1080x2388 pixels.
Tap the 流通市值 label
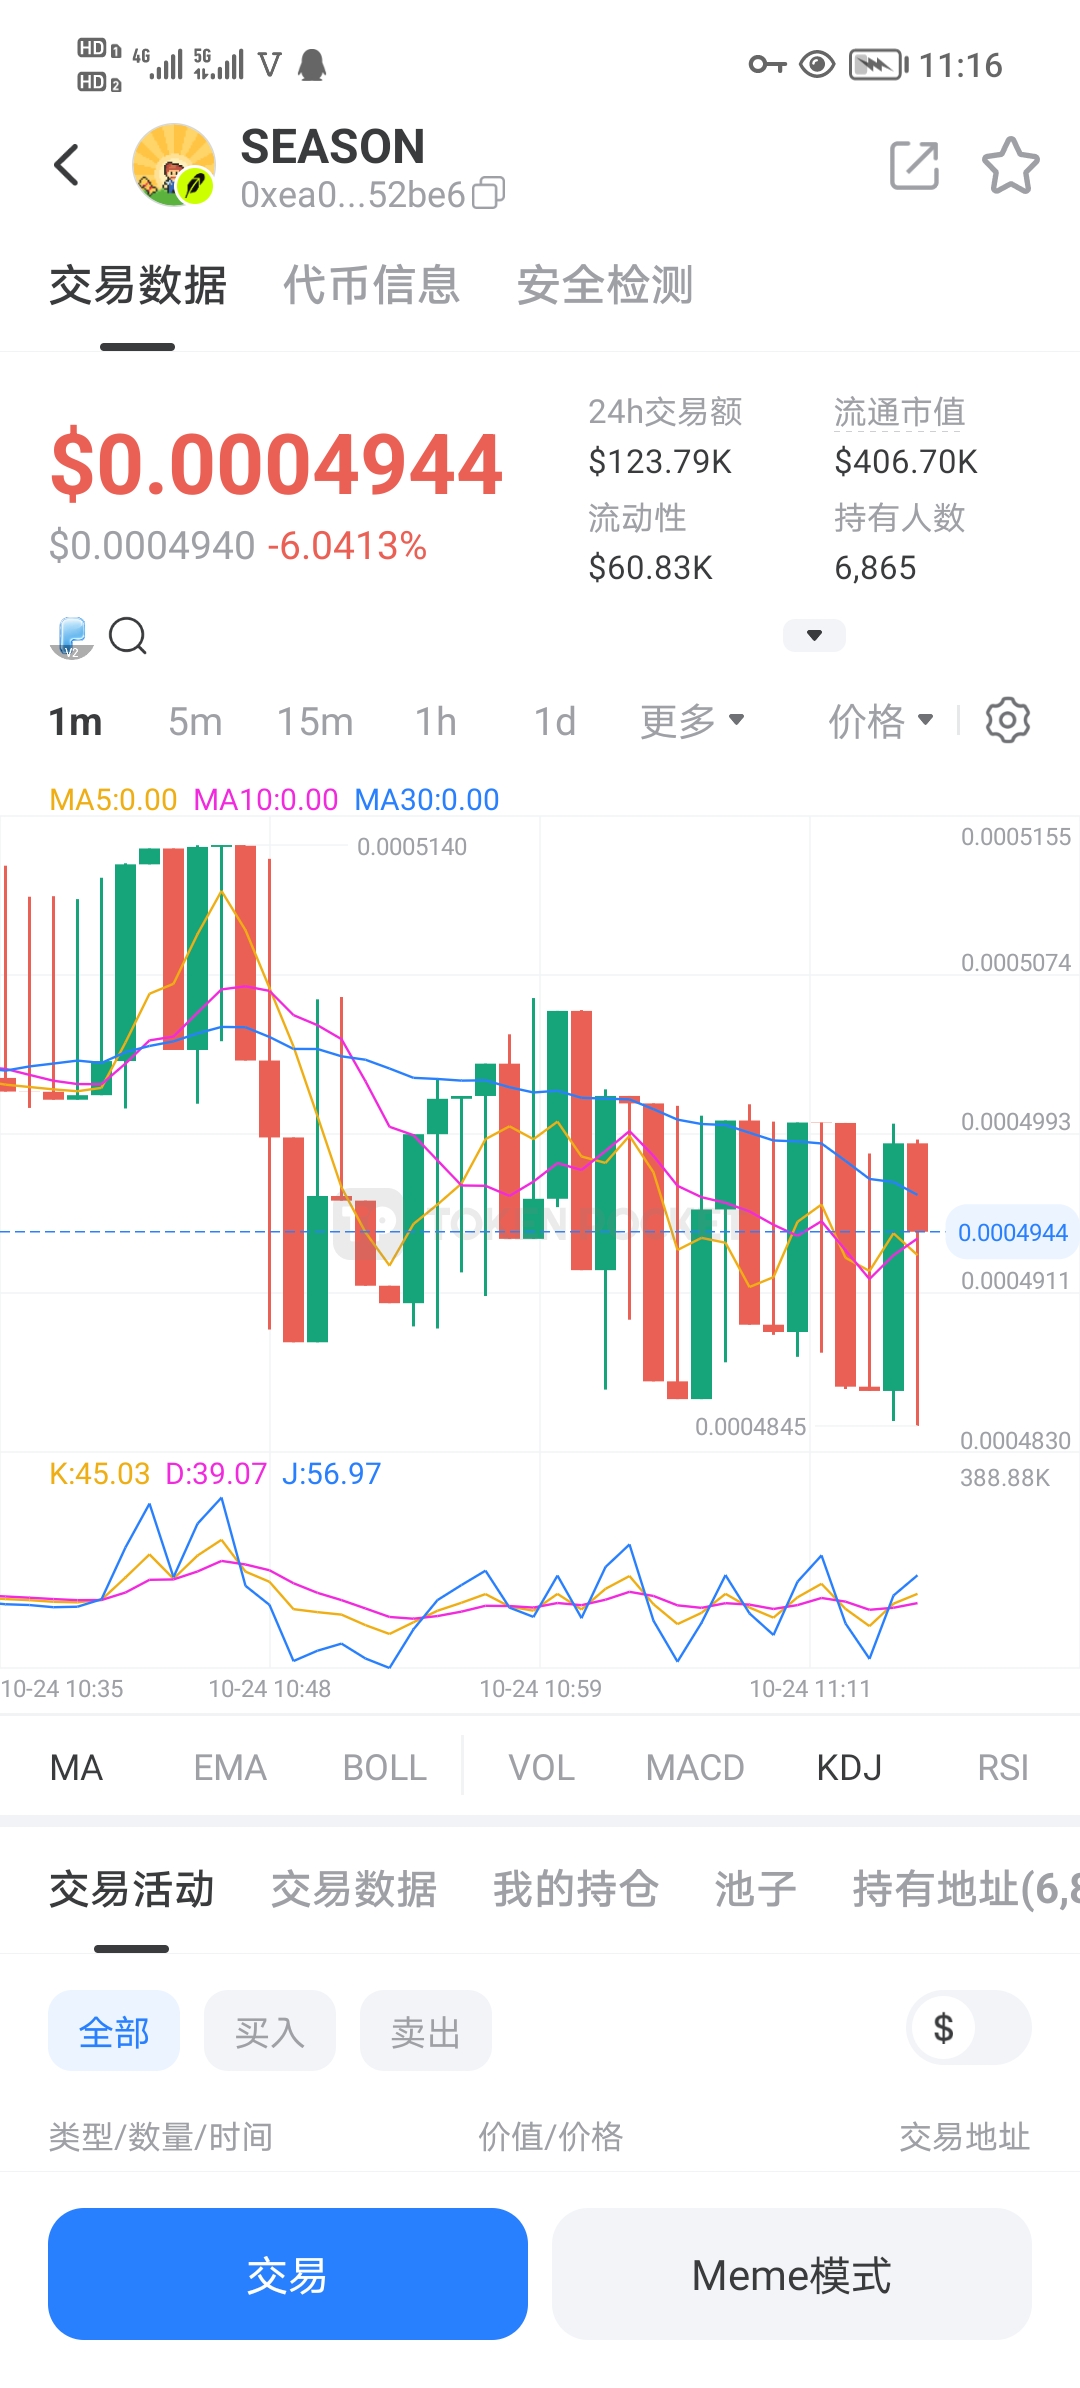pos(900,412)
